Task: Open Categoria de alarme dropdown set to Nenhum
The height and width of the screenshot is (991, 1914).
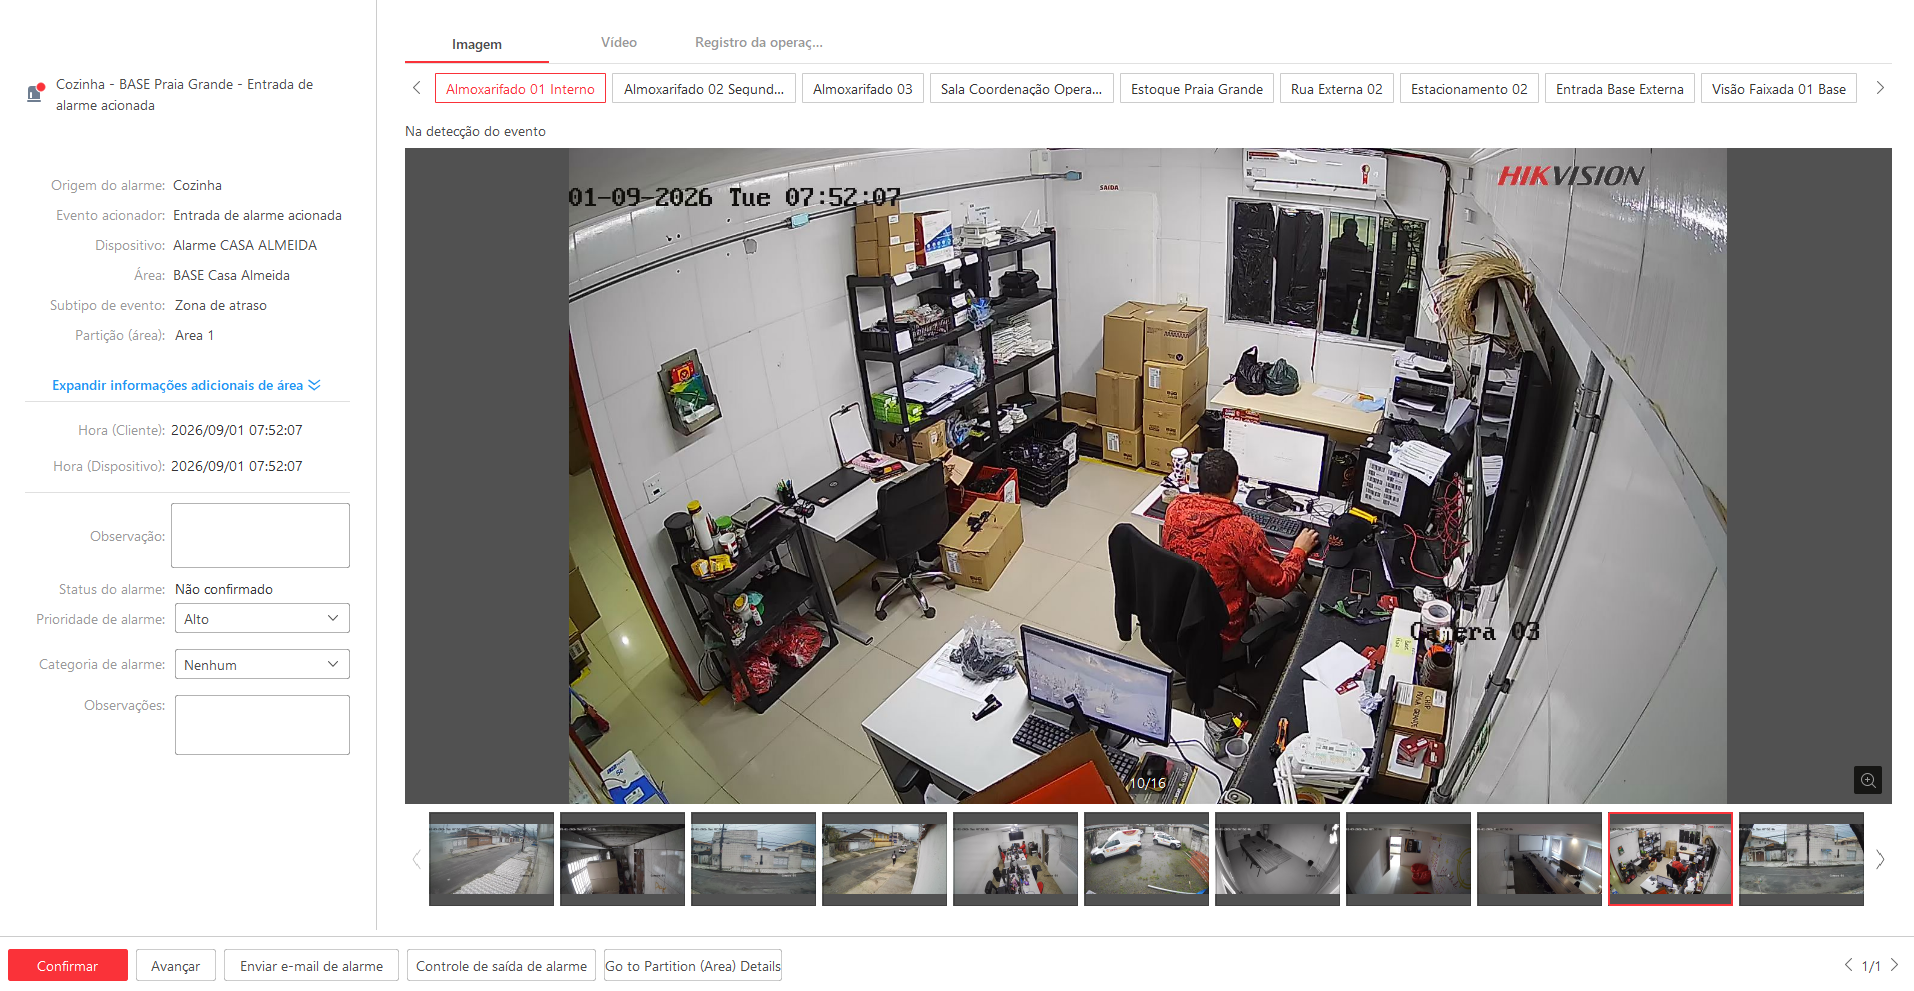Action: coord(262,665)
